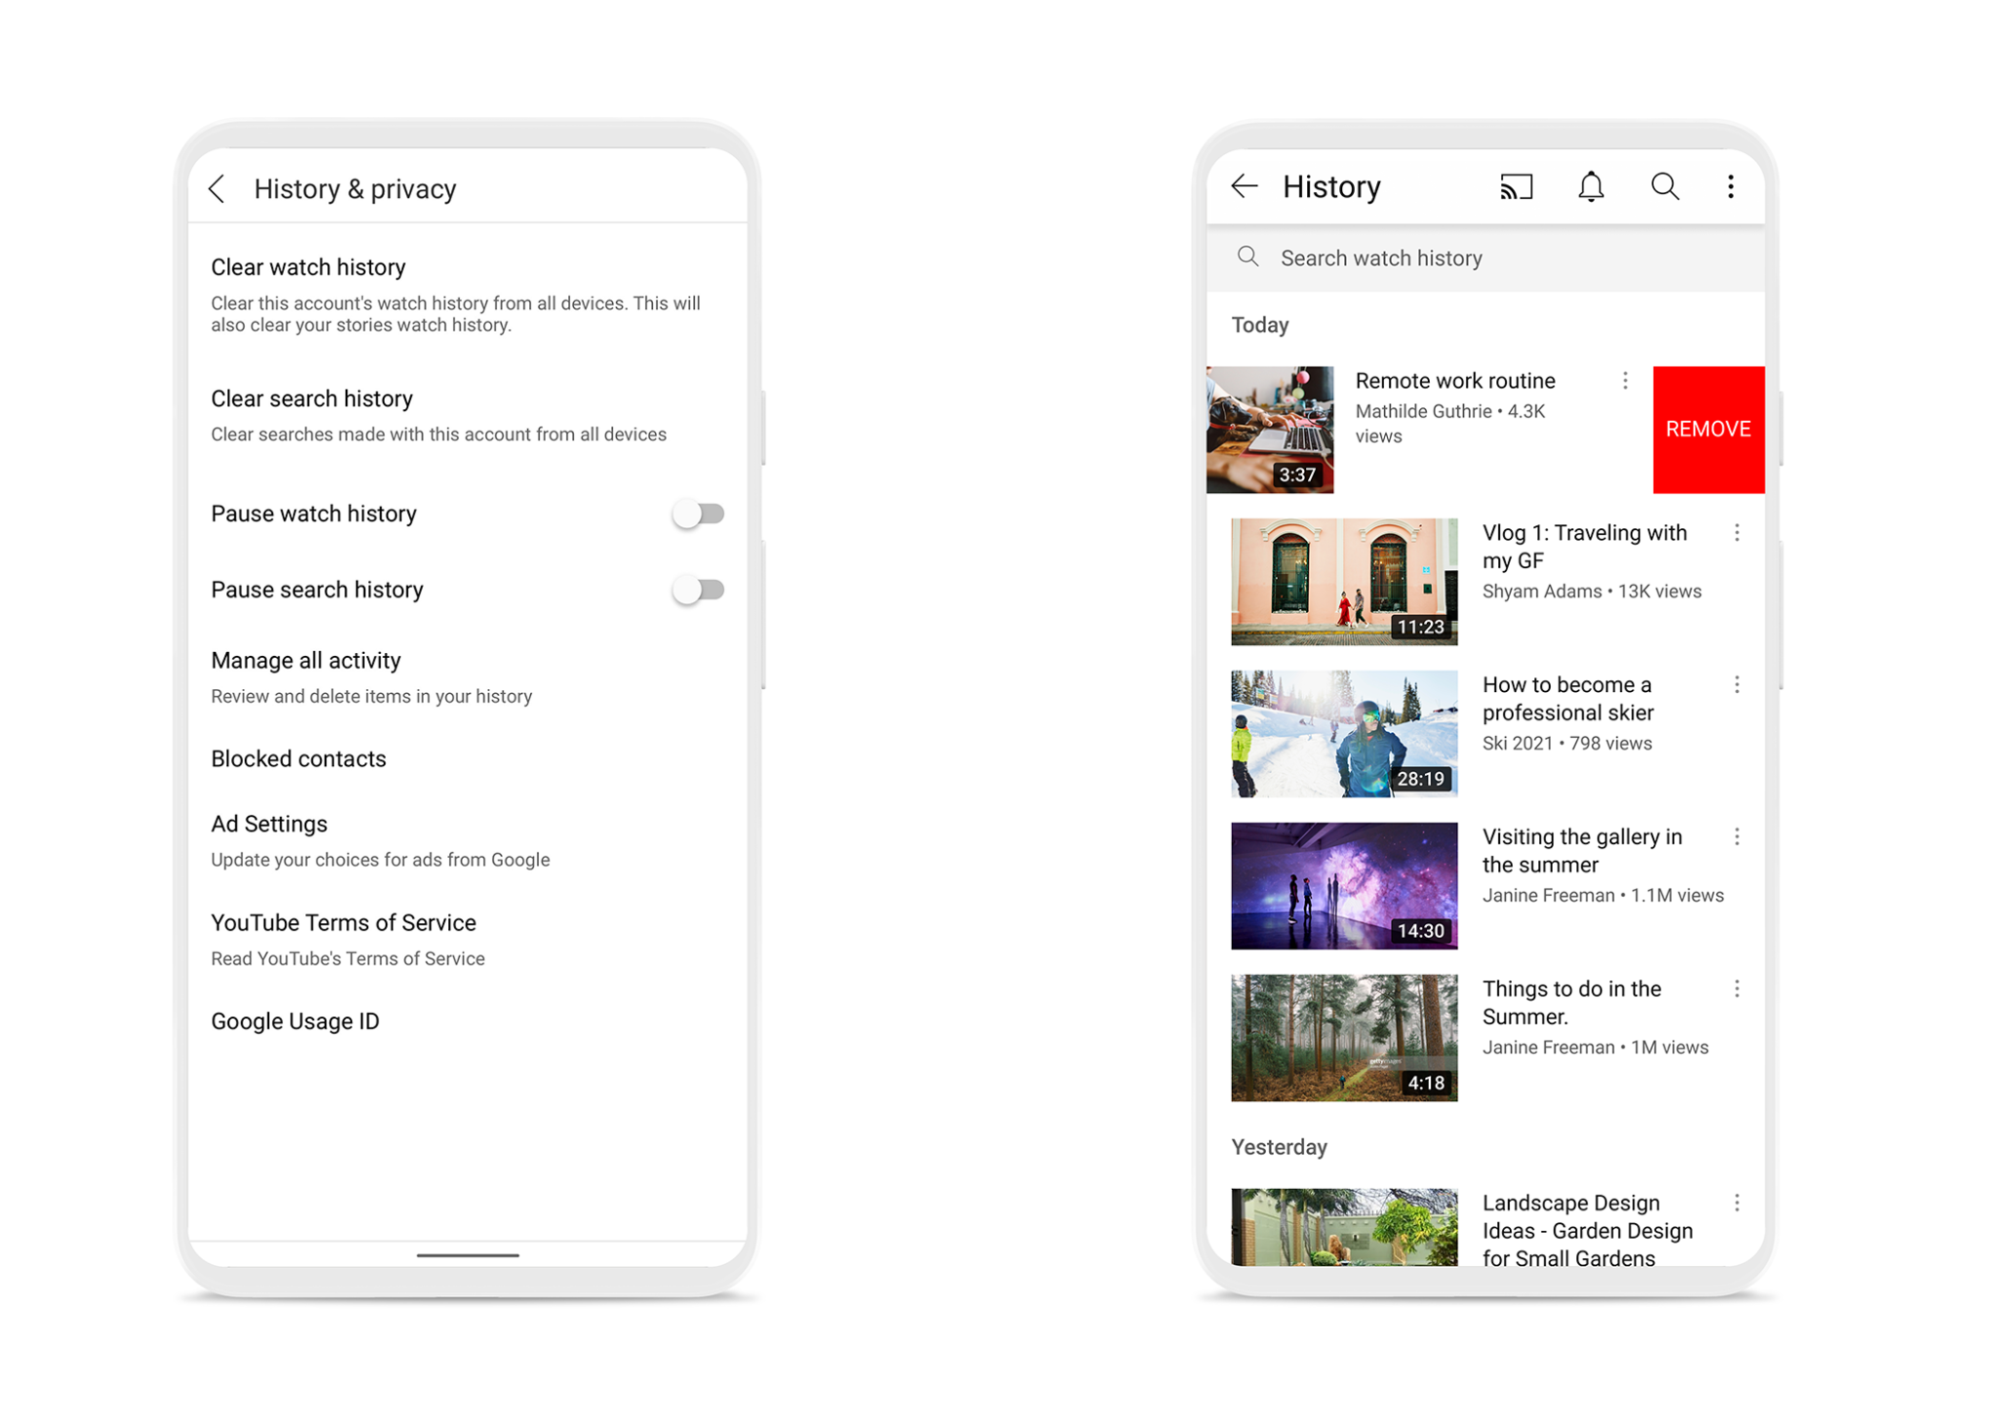This screenshot has height=1428, width=1999.
Task: Click the search magnifier in History header
Action: 1664,187
